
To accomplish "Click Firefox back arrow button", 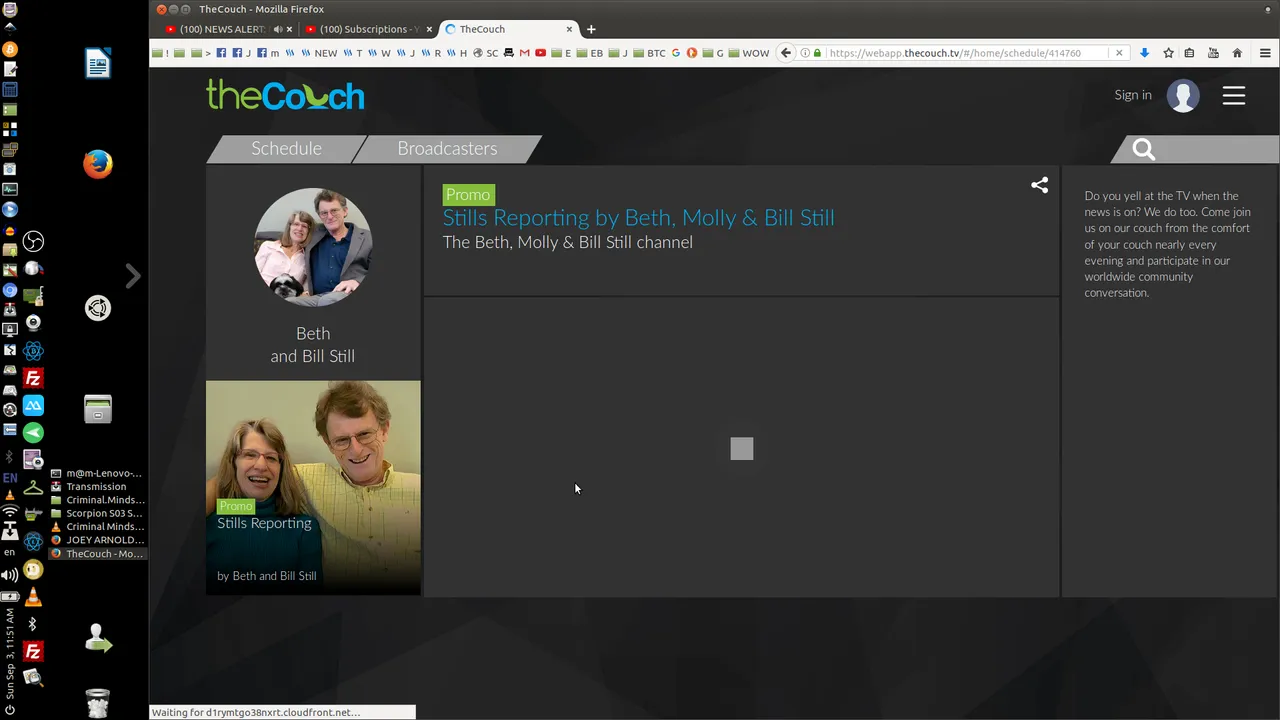I will [786, 53].
